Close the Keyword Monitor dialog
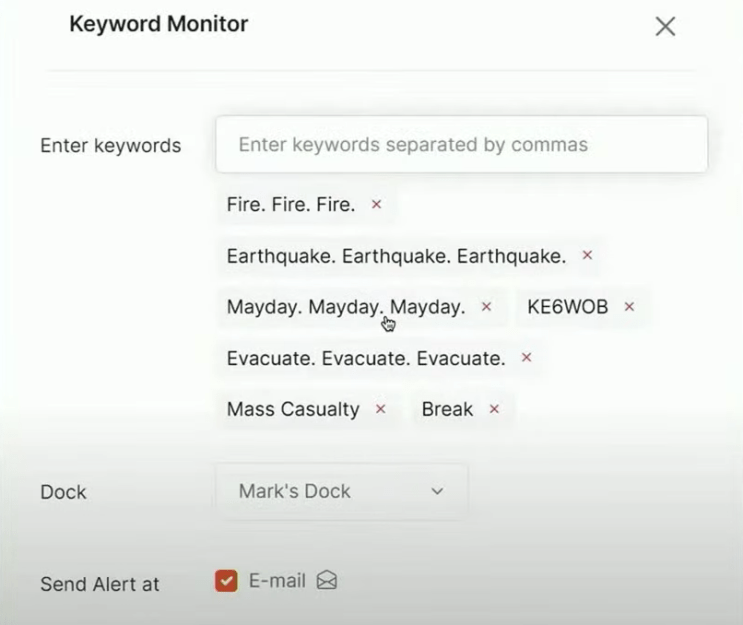The height and width of the screenshot is (625, 743). pos(665,27)
